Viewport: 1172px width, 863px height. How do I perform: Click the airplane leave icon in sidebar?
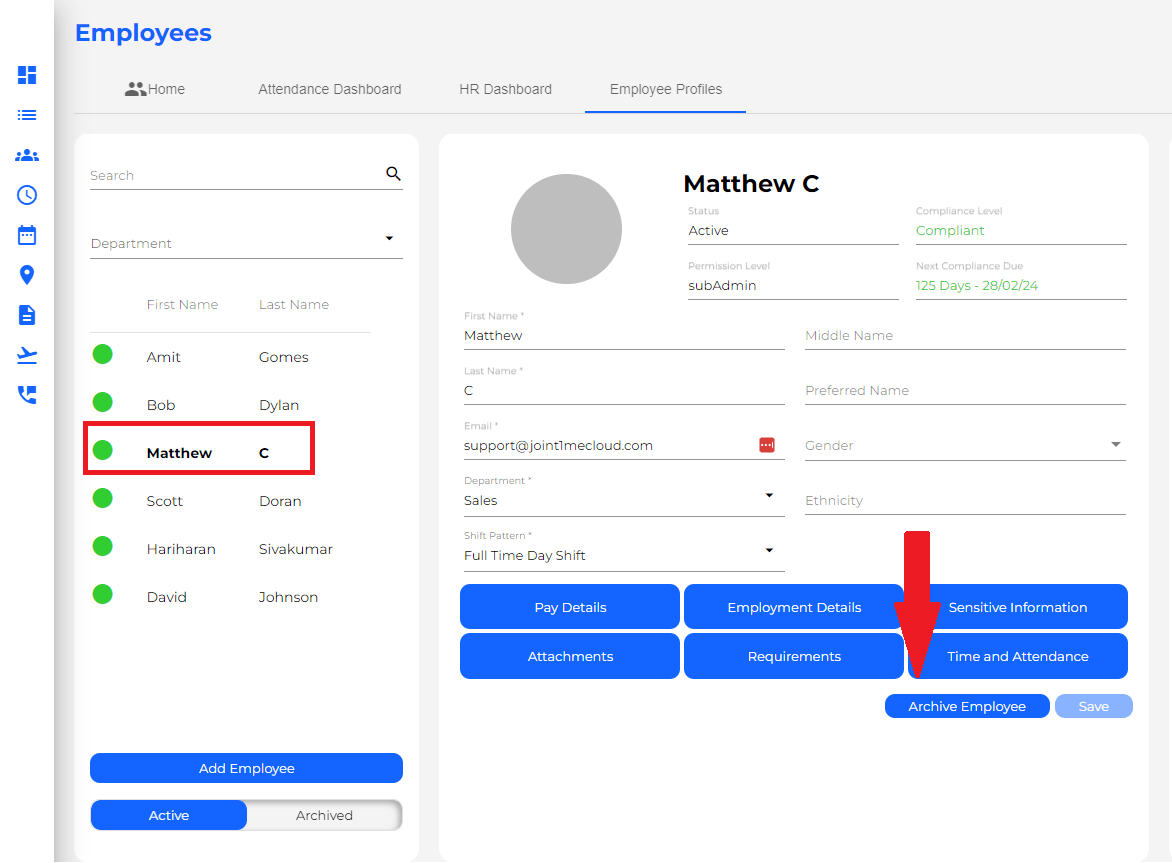coord(26,354)
